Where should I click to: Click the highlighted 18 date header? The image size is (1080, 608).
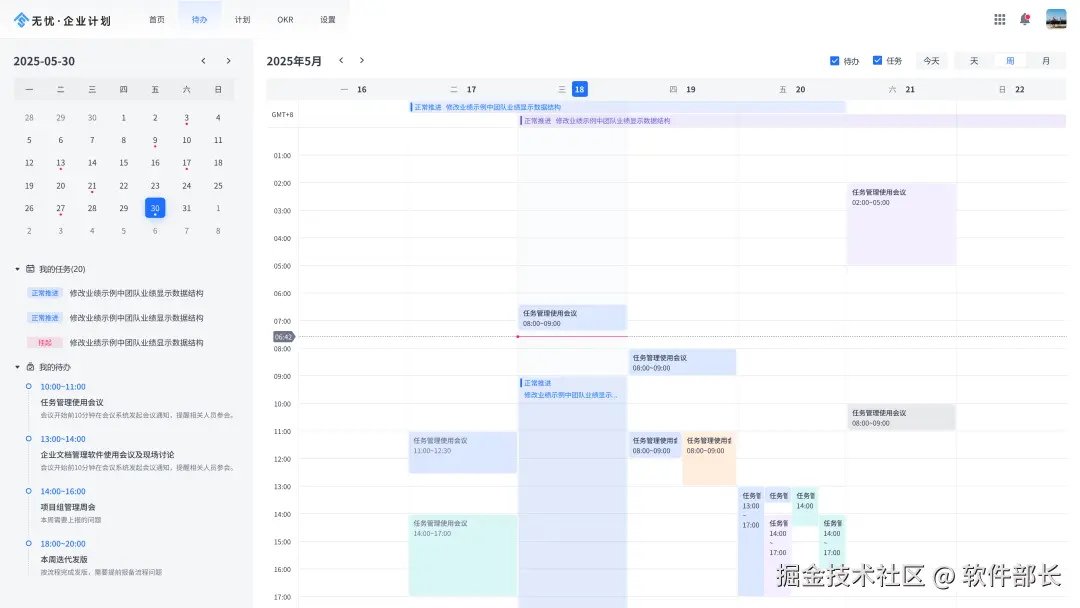pyautogui.click(x=579, y=90)
